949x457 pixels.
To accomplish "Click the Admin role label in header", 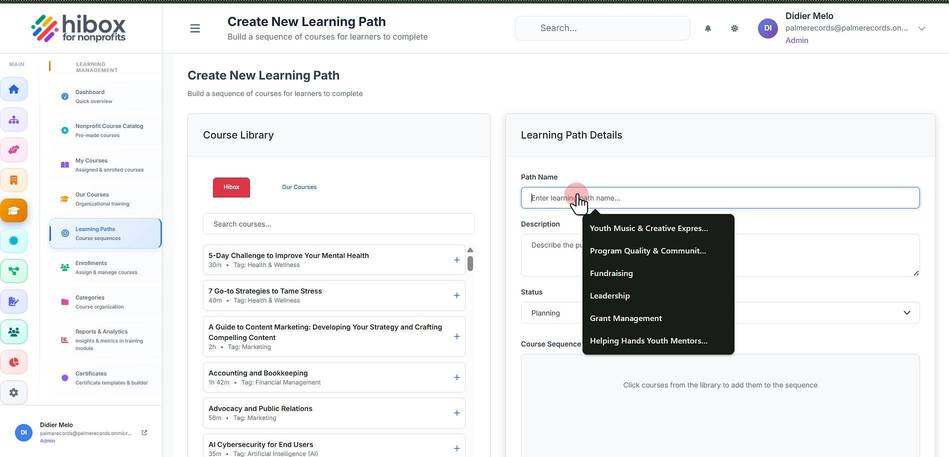I will (x=796, y=41).
